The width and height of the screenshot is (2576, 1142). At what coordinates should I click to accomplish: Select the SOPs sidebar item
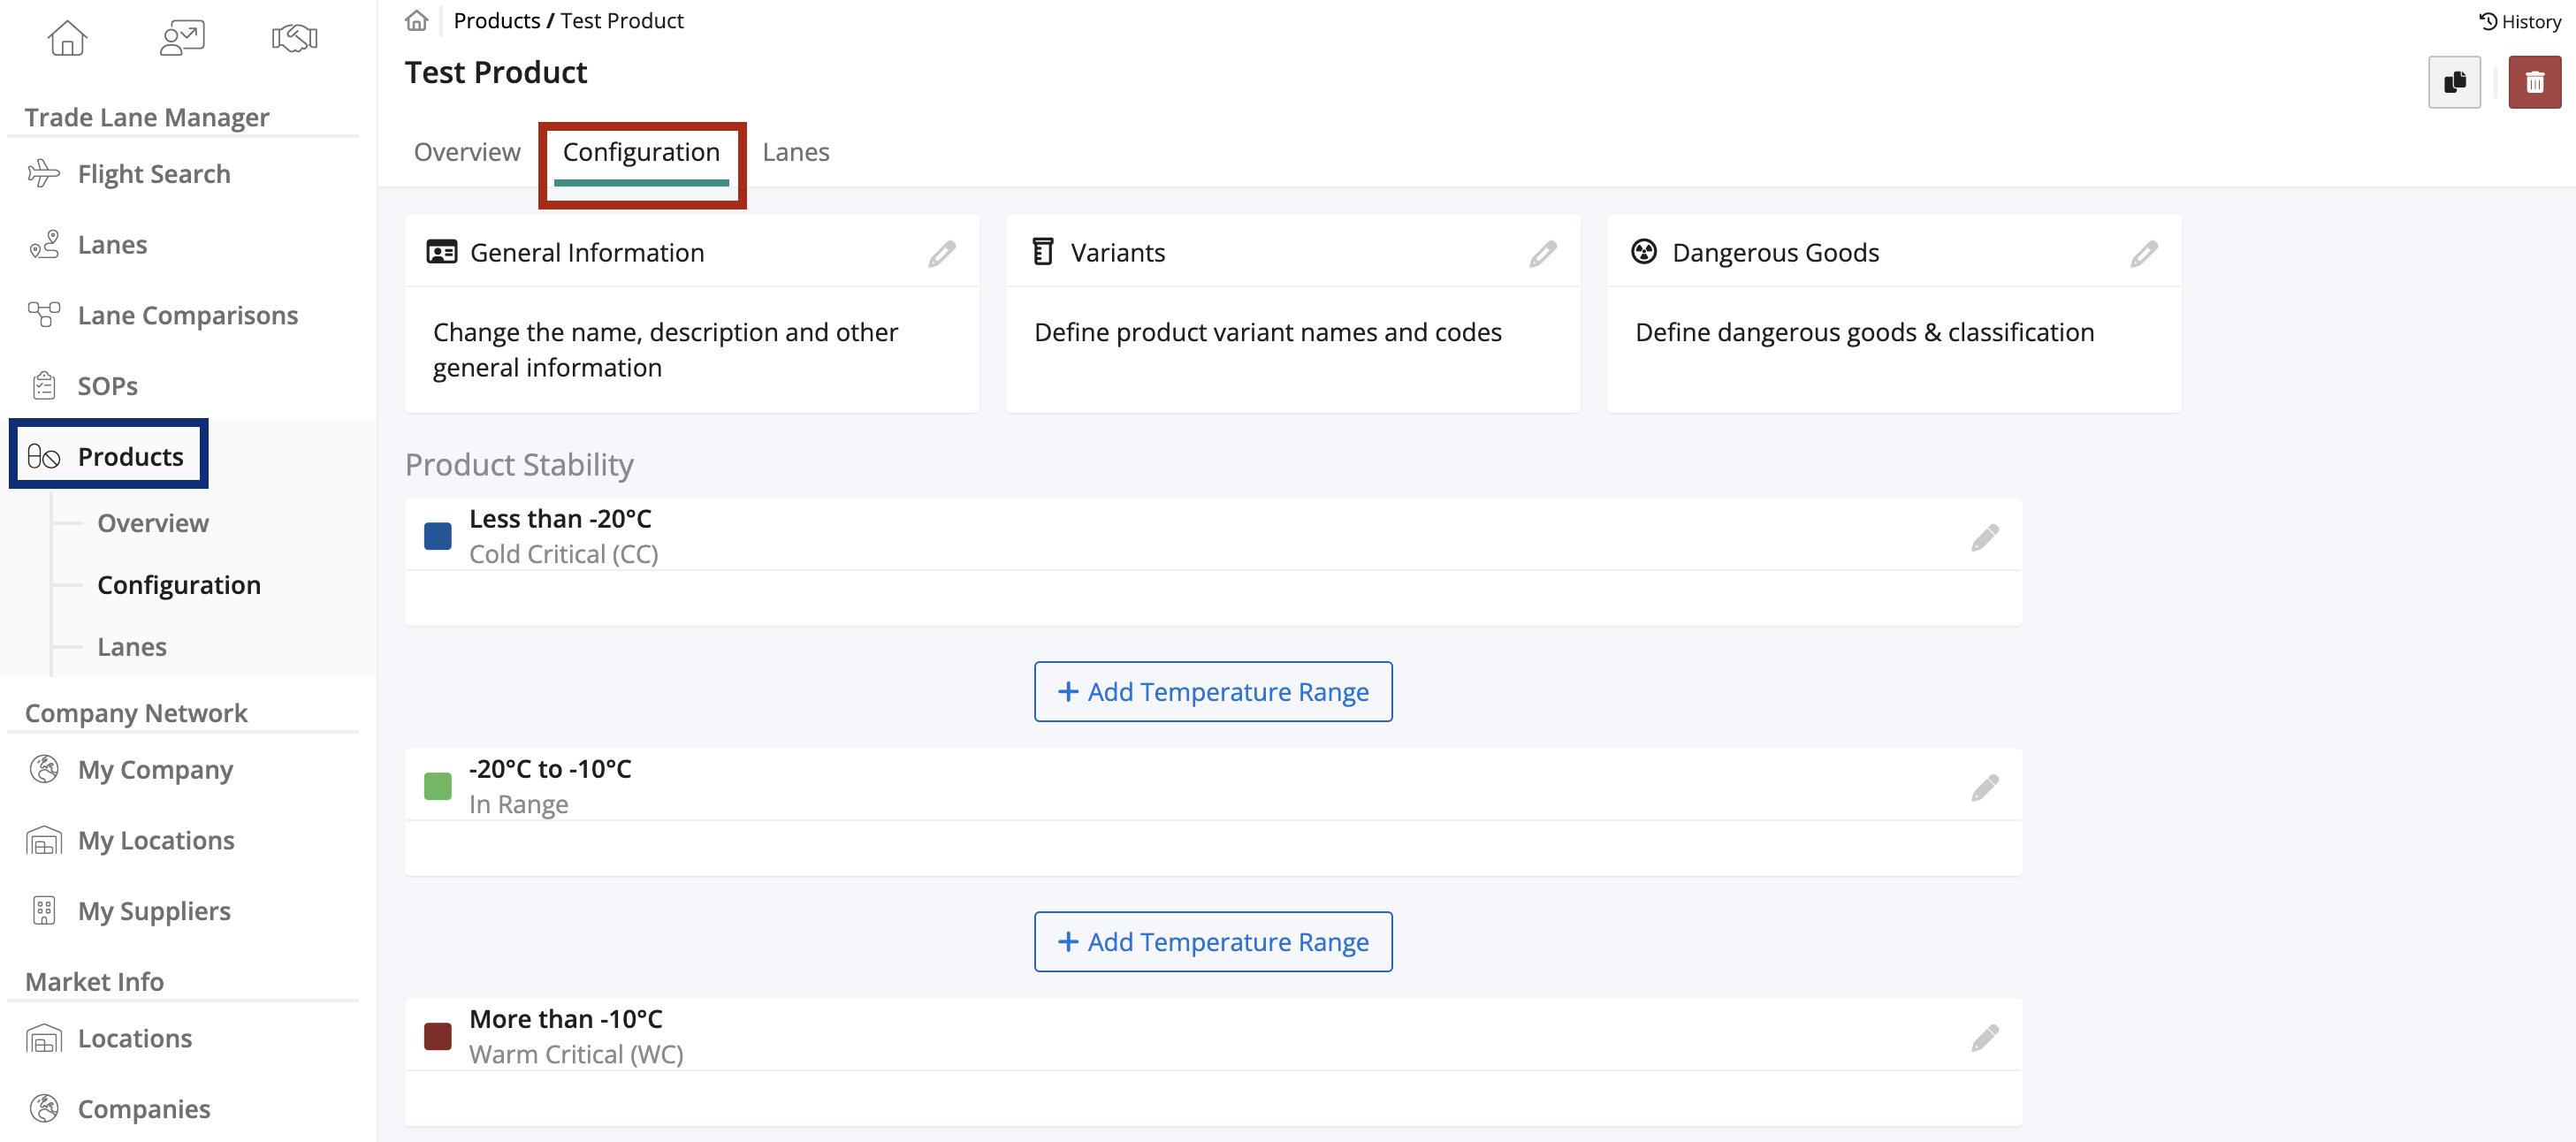(107, 385)
